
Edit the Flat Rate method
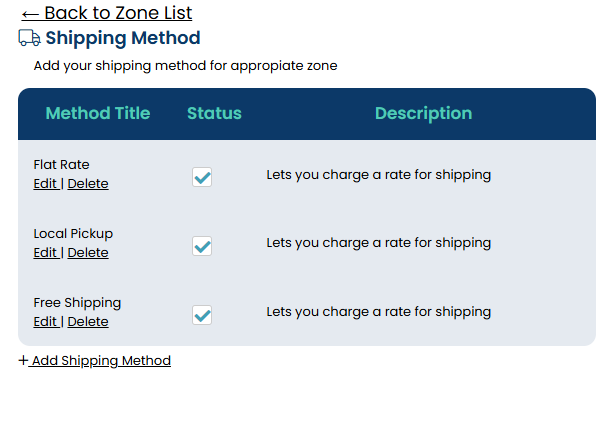tap(45, 184)
